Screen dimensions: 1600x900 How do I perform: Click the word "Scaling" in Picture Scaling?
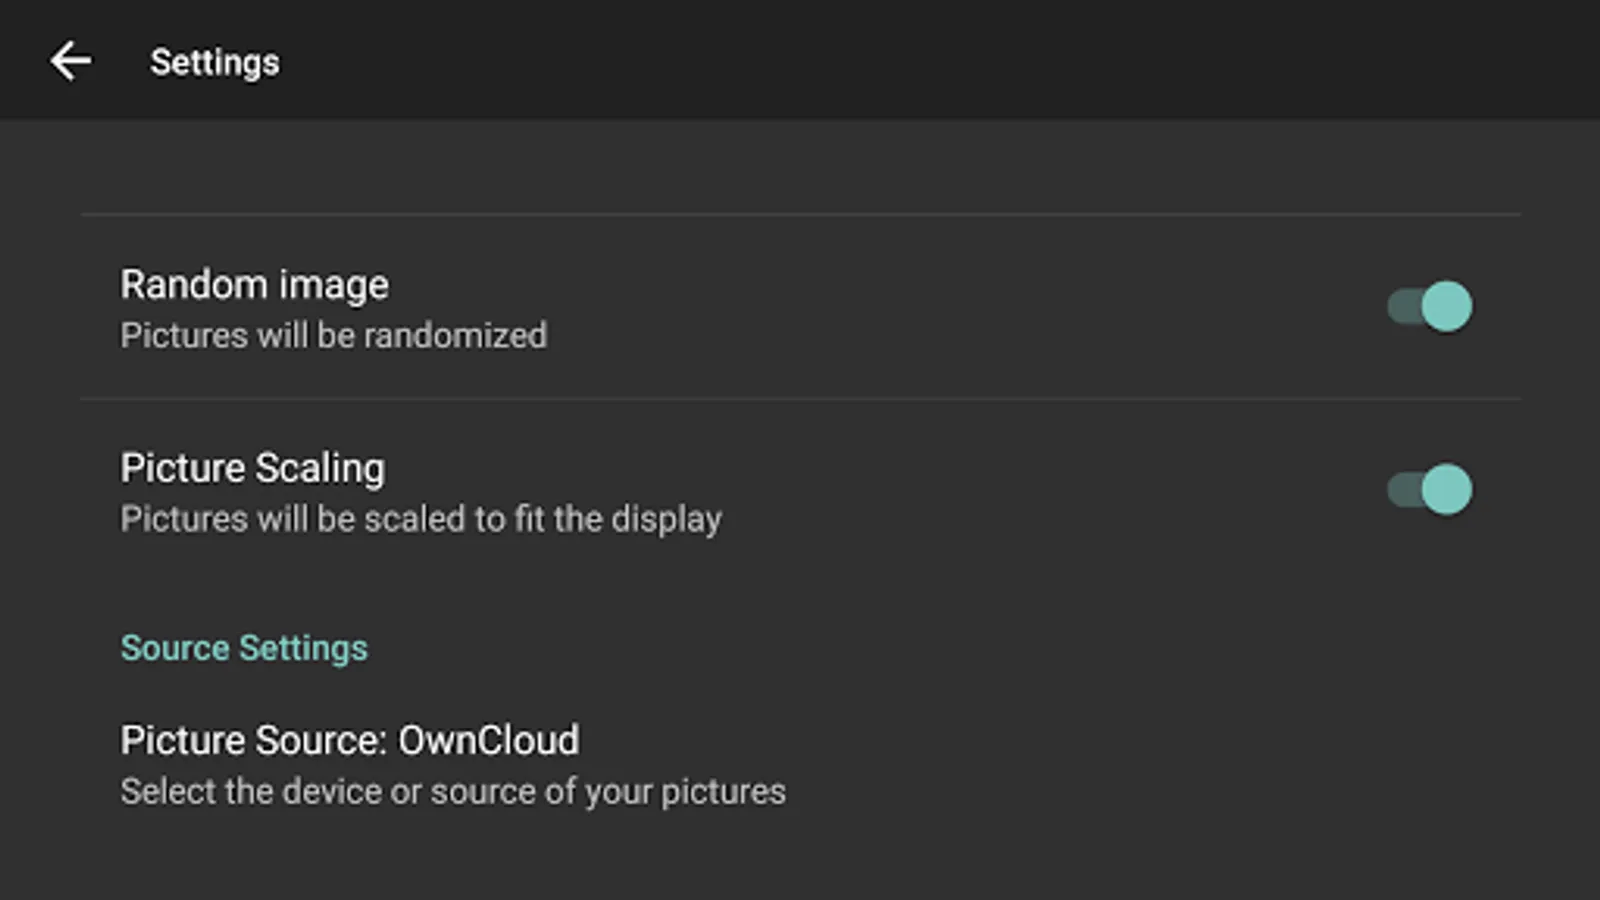click(319, 468)
